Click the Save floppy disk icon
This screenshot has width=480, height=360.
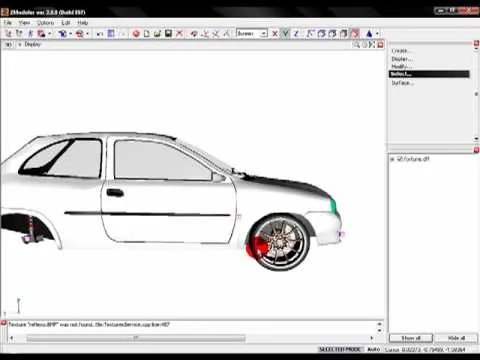(168, 34)
